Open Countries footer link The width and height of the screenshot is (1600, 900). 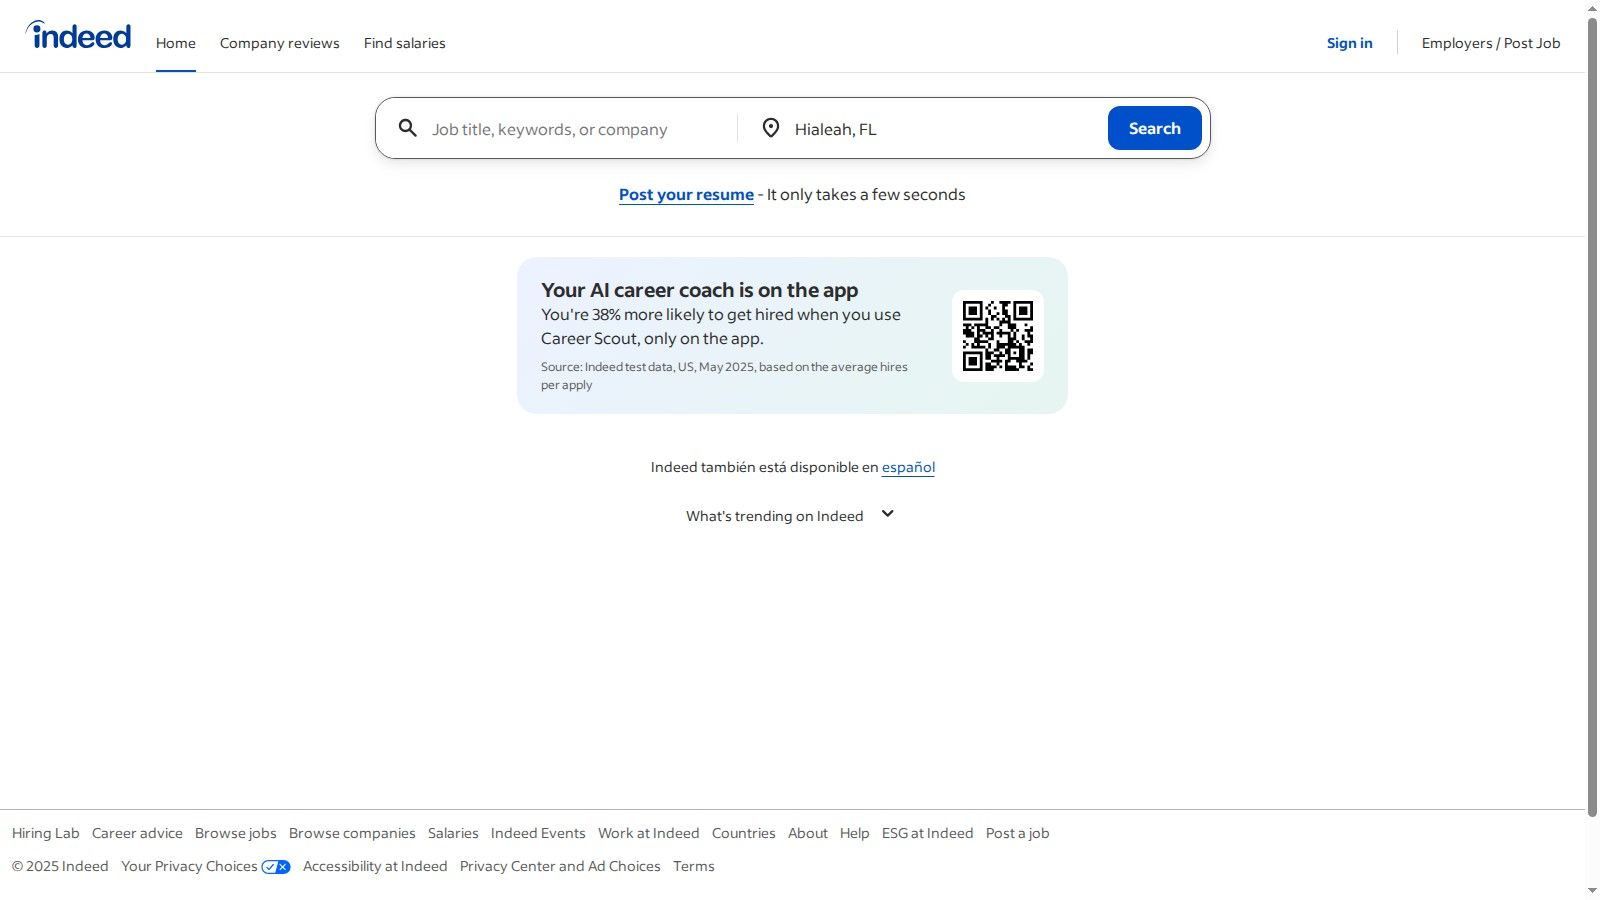[744, 833]
